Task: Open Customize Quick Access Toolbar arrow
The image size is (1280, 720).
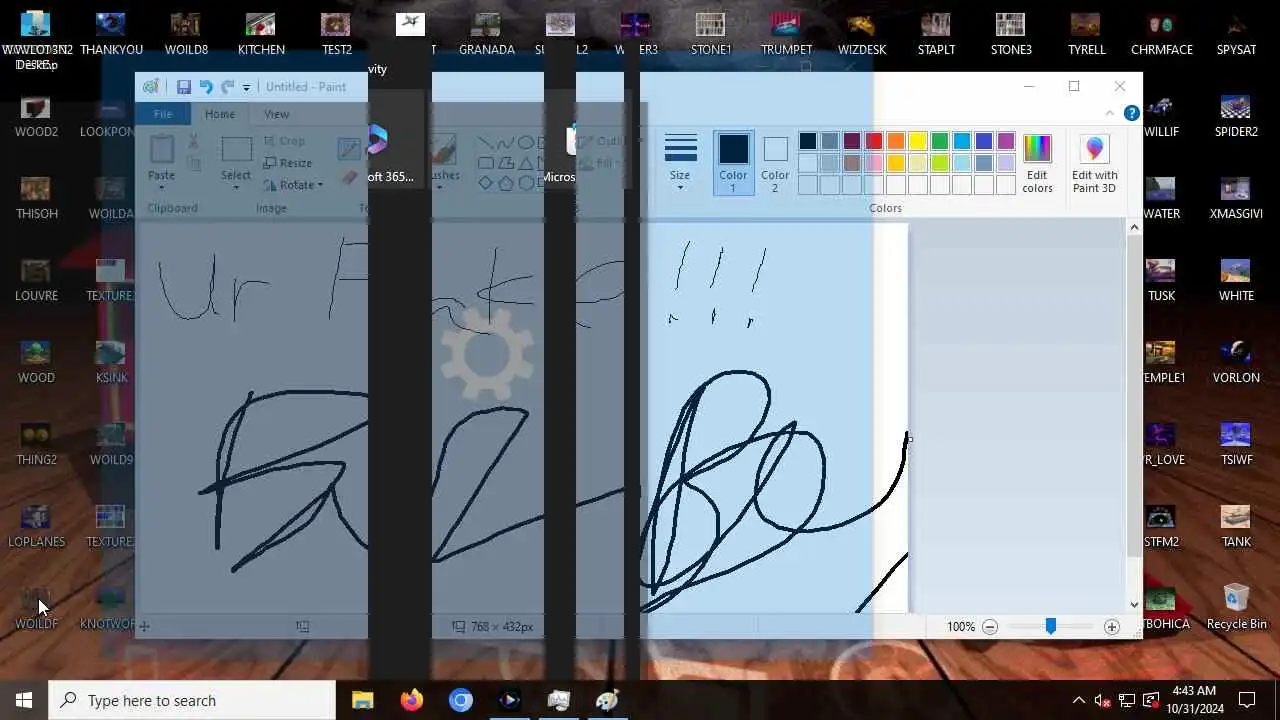Action: click(x=247, y=88)
